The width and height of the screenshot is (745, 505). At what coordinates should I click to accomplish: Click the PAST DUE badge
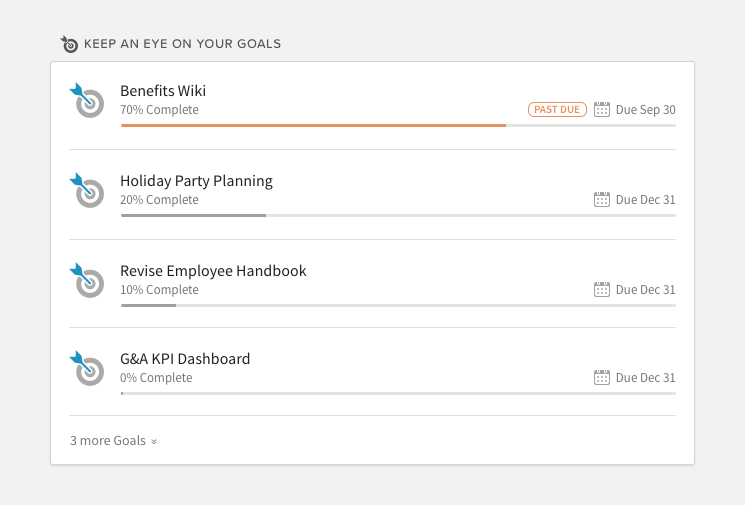(x=557, y=110)
